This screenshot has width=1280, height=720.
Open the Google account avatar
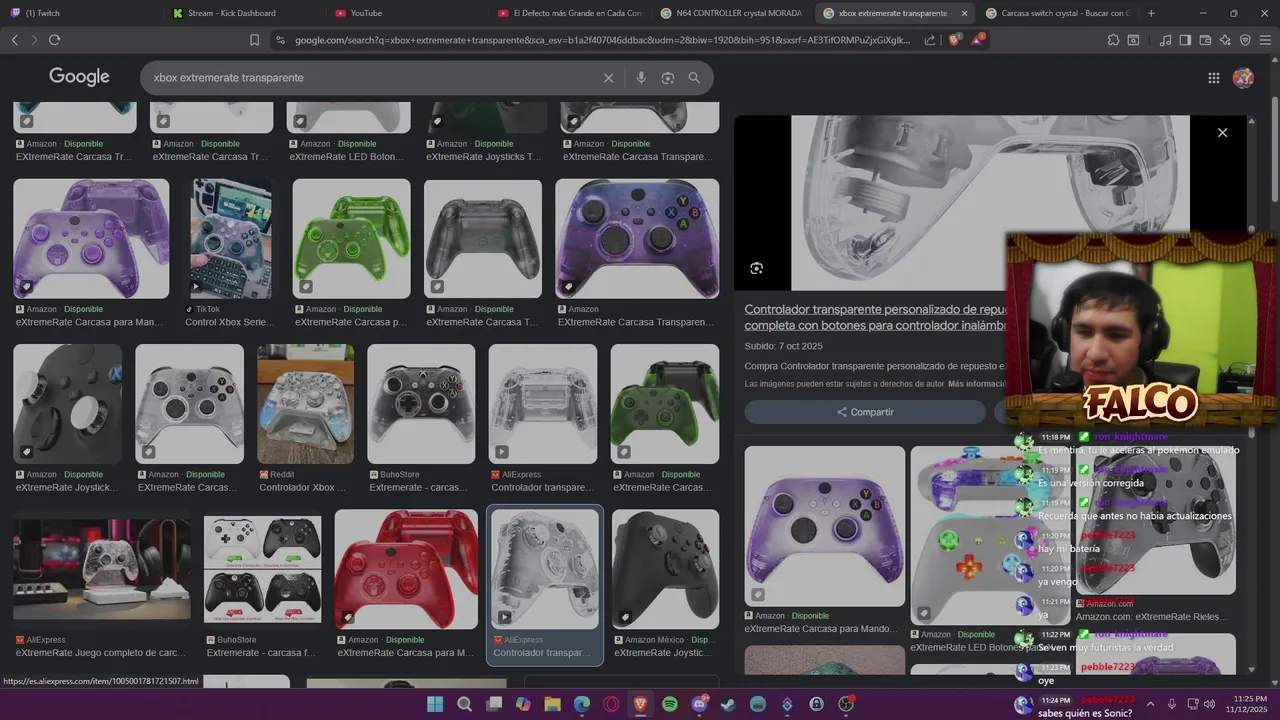tap(1243, 78)
